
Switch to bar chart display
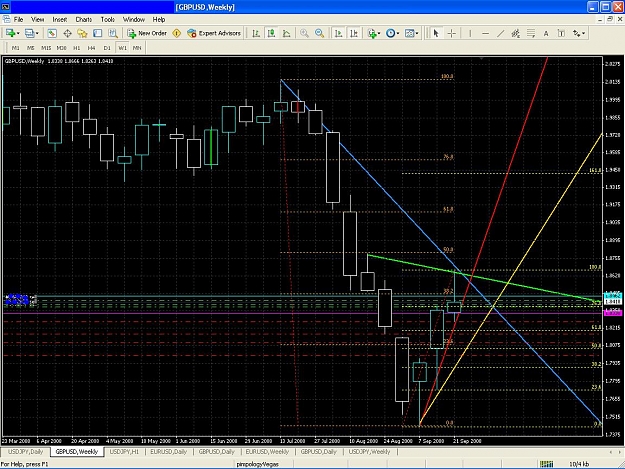[x=256, y=33]
